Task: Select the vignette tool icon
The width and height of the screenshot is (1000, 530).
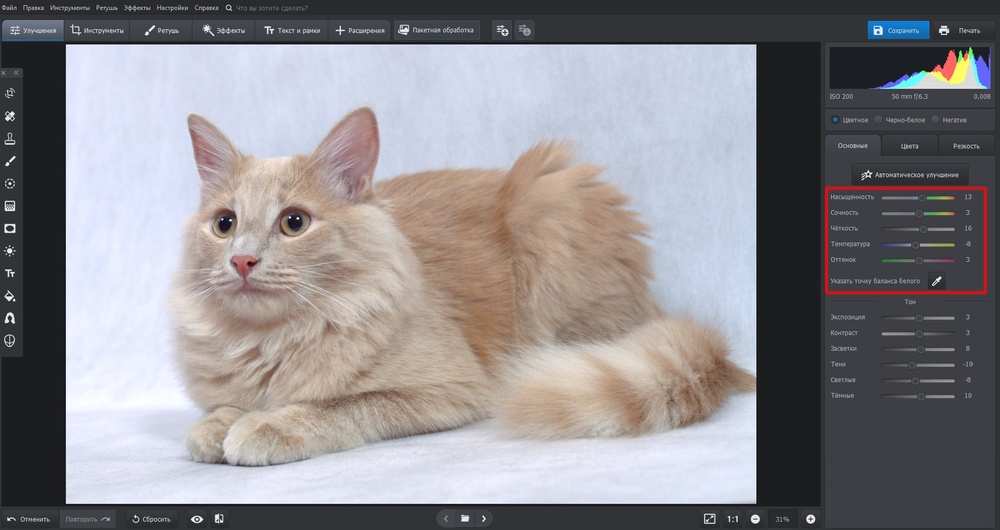Action: 10,228
